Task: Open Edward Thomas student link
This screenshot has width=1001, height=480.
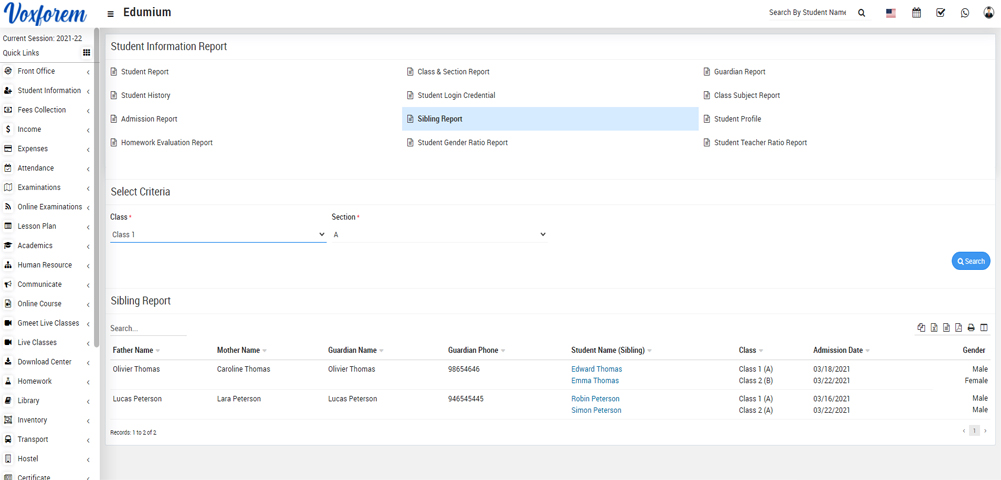Action: tap(596, 369)
